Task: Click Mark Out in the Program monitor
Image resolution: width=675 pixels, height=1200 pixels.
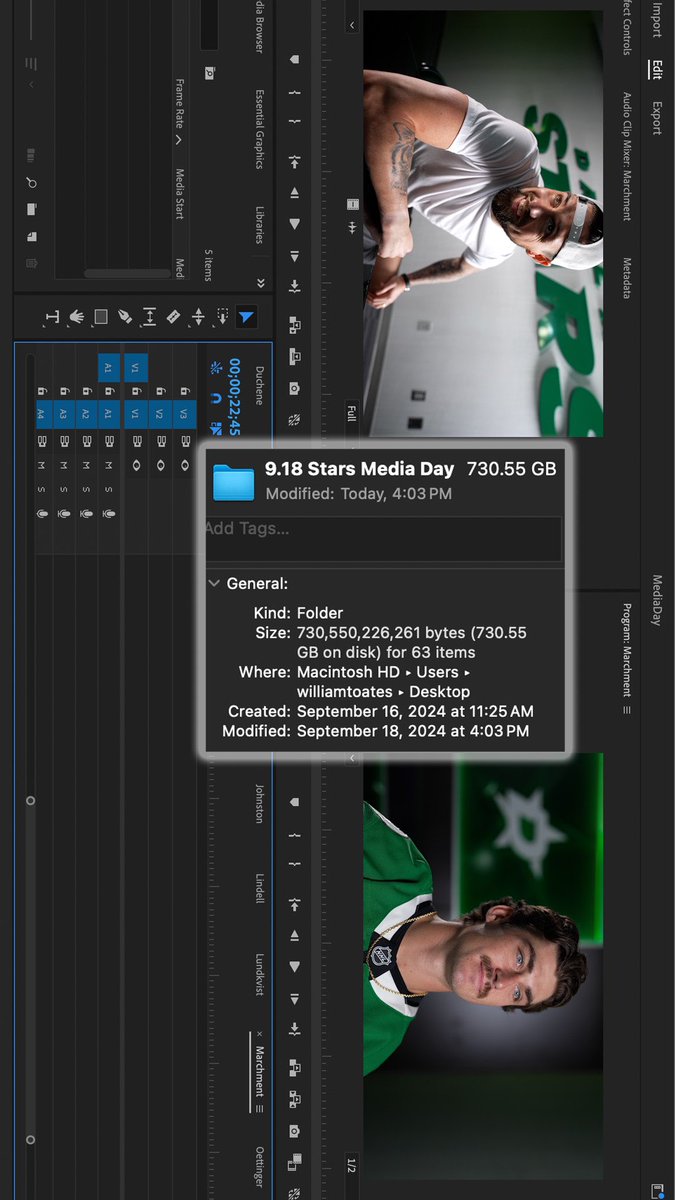Action: click(295, 866)
